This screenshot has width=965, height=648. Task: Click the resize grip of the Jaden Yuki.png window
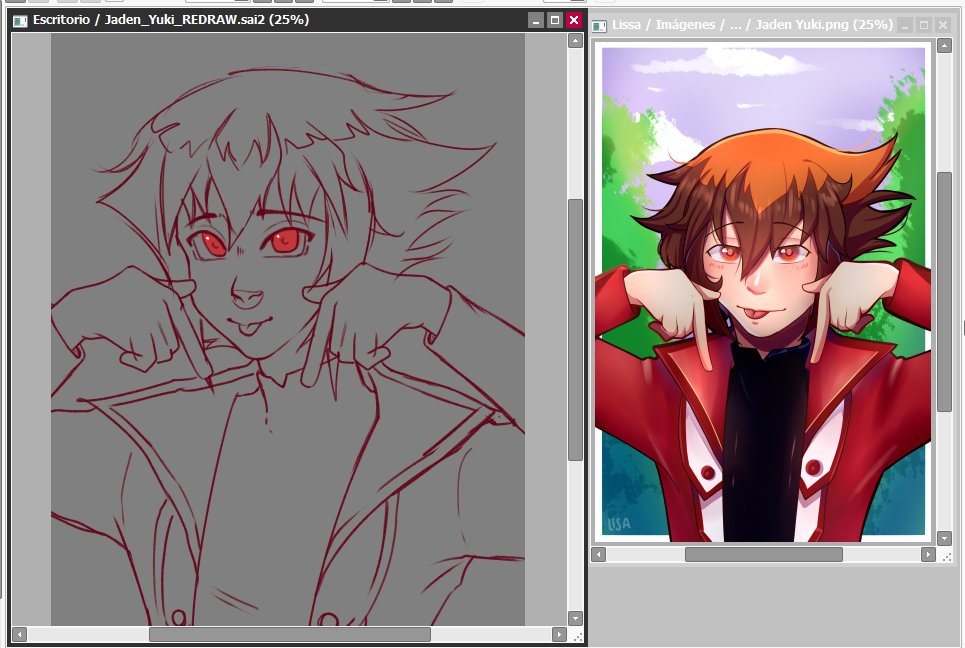click(946, 556)
